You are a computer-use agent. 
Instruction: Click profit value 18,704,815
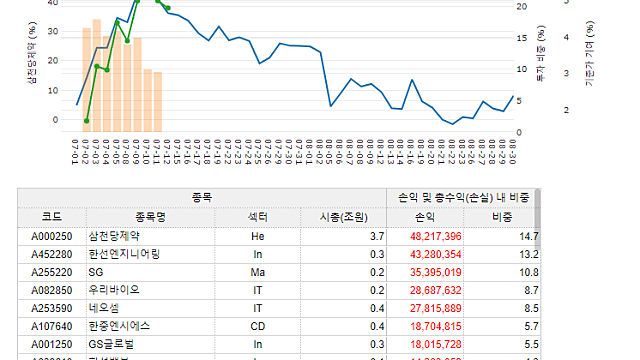436,326
